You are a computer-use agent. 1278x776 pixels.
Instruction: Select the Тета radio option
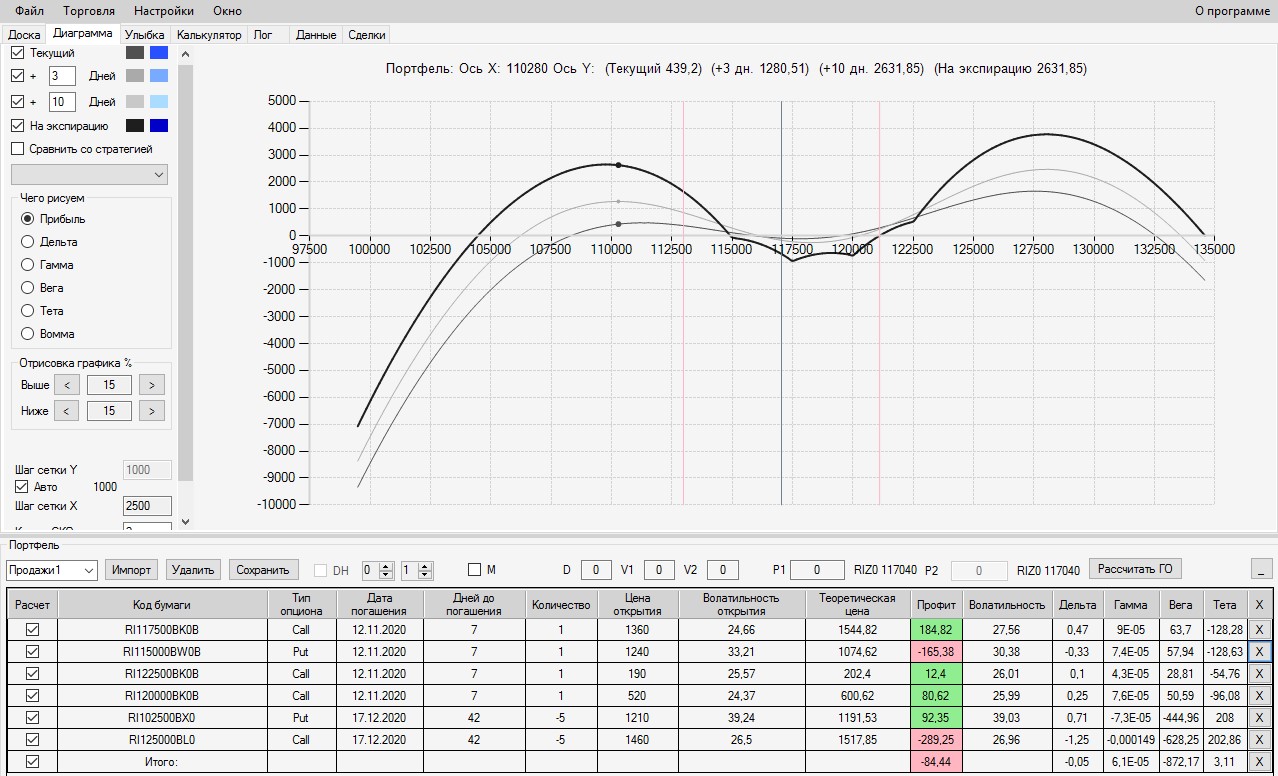(x=27, y=311)
